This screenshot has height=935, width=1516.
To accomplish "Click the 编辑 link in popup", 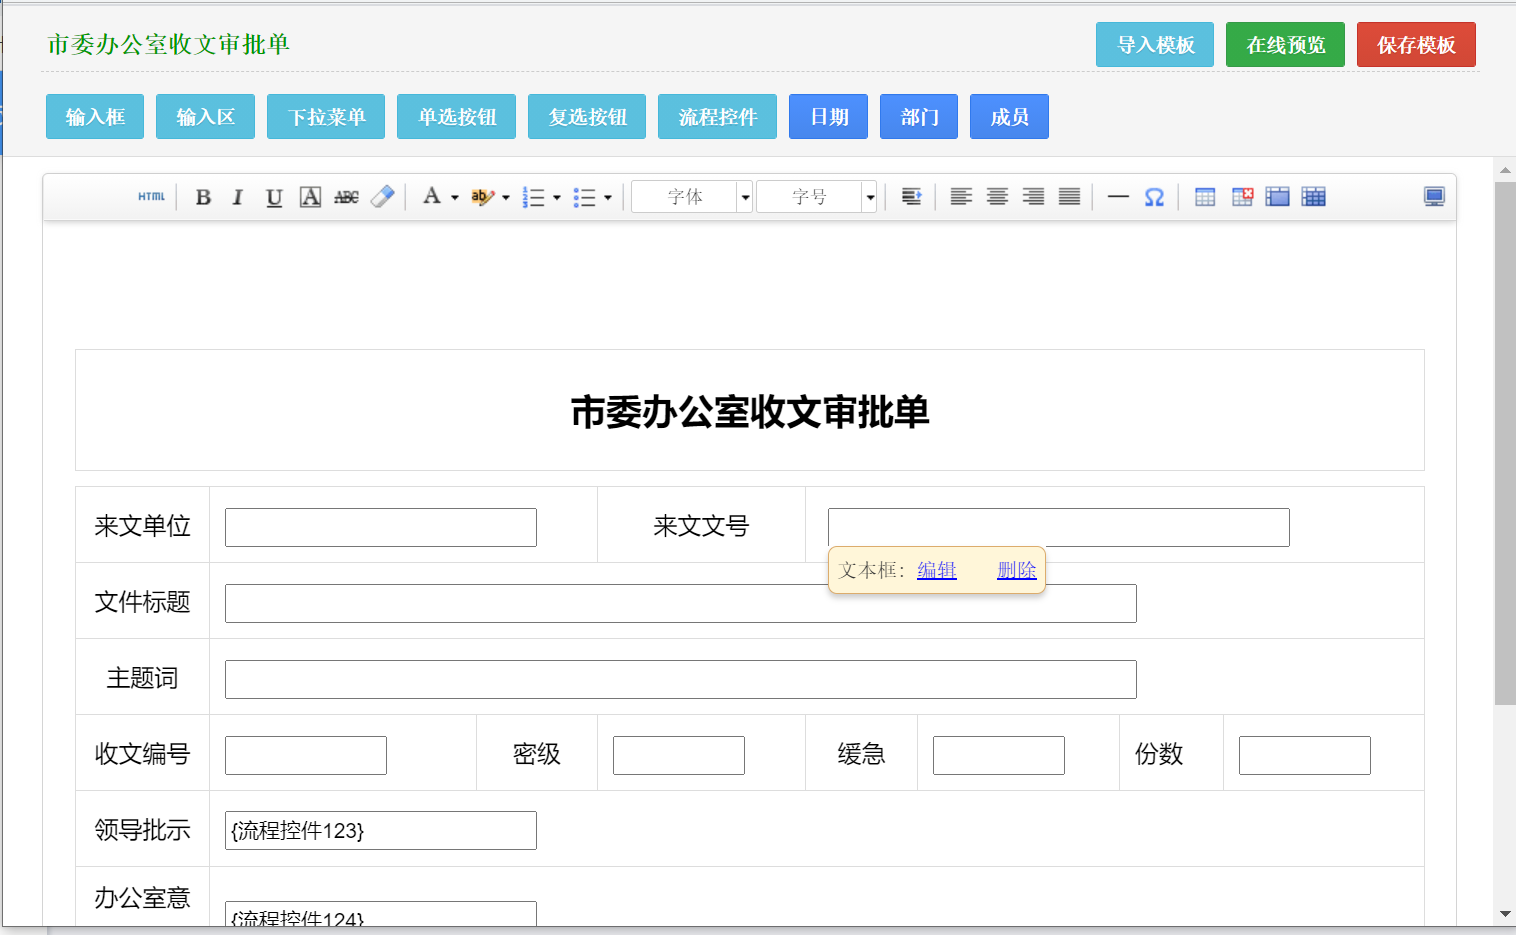I will pos(936,570).
